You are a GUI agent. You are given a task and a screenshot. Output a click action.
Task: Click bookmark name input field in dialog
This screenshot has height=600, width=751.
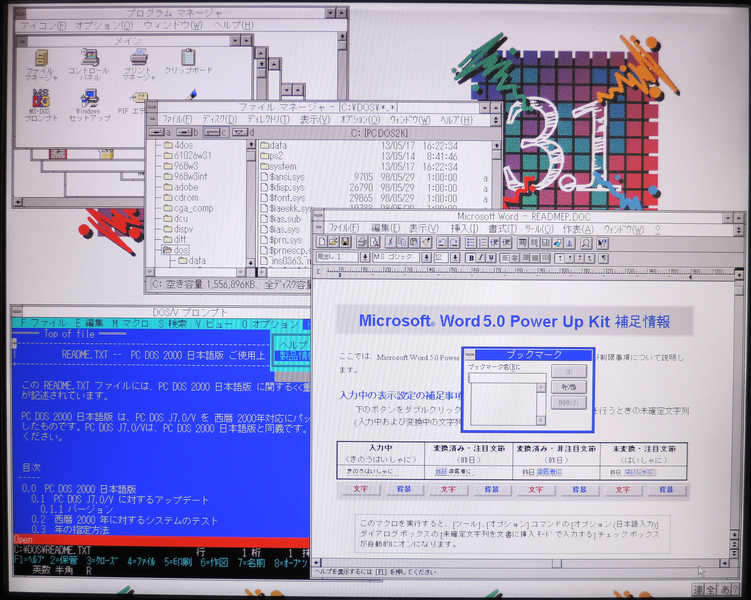pyautogui.click(x=507, y=378)
